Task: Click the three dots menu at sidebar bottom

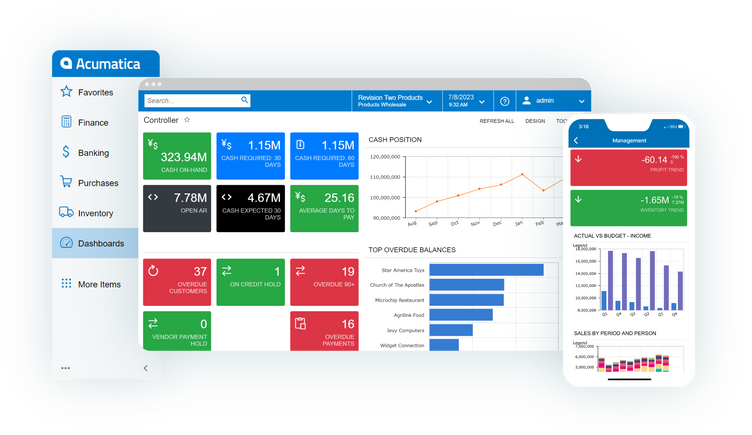Action: [x=66, y=368]
